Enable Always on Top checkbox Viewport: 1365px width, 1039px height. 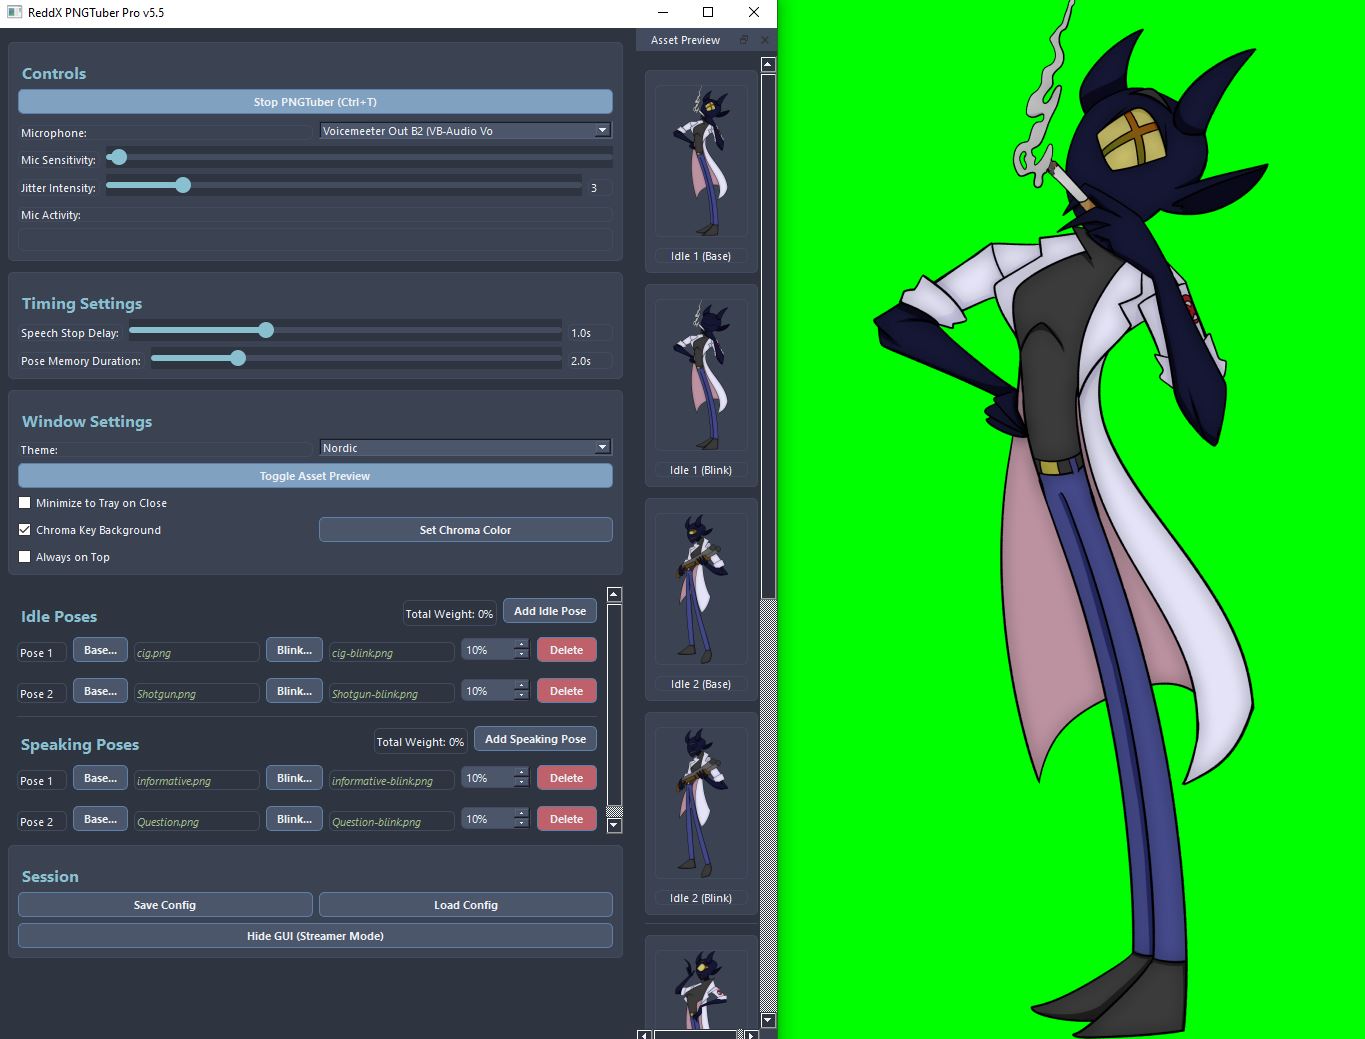25,557
